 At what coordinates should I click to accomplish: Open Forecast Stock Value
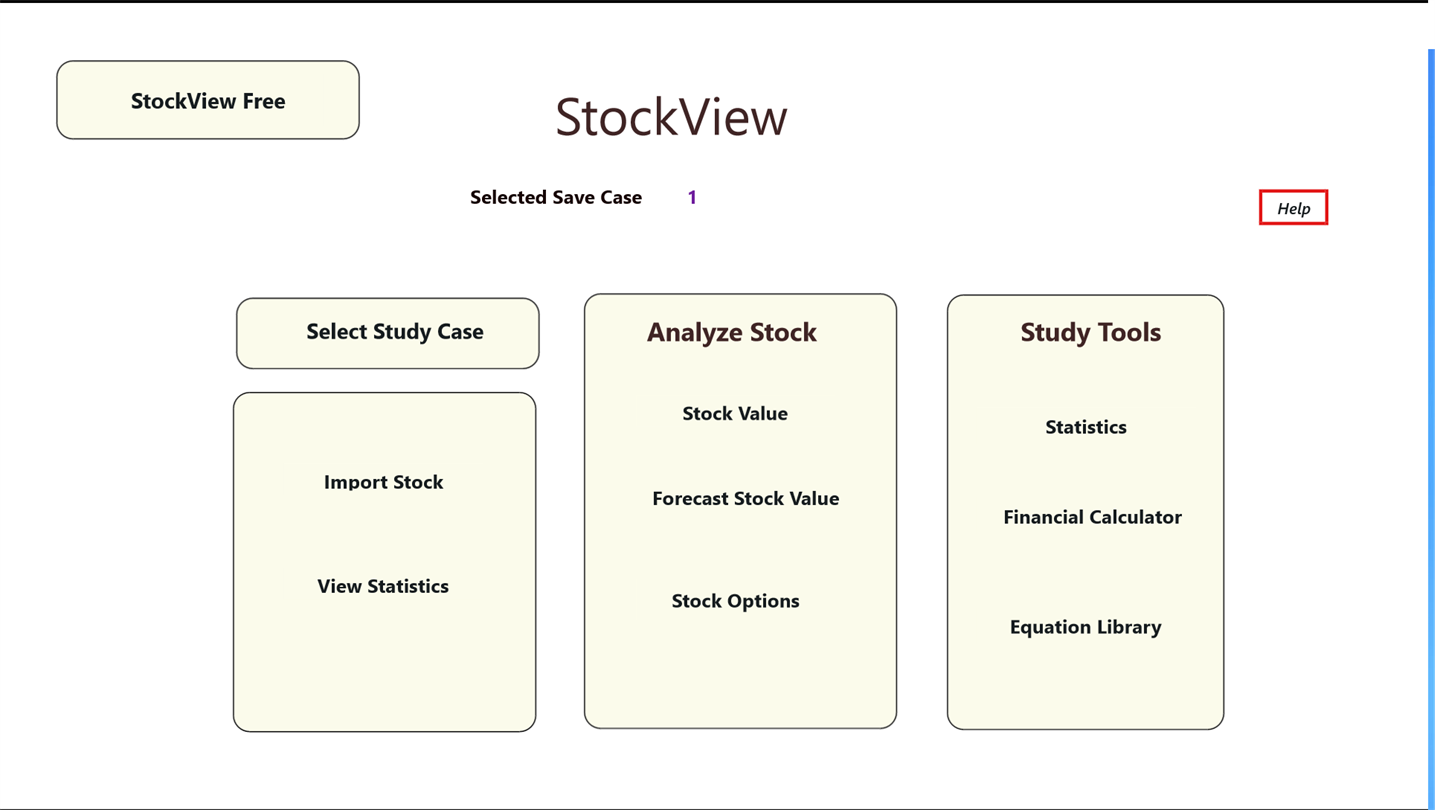click(x=745, y=498)
